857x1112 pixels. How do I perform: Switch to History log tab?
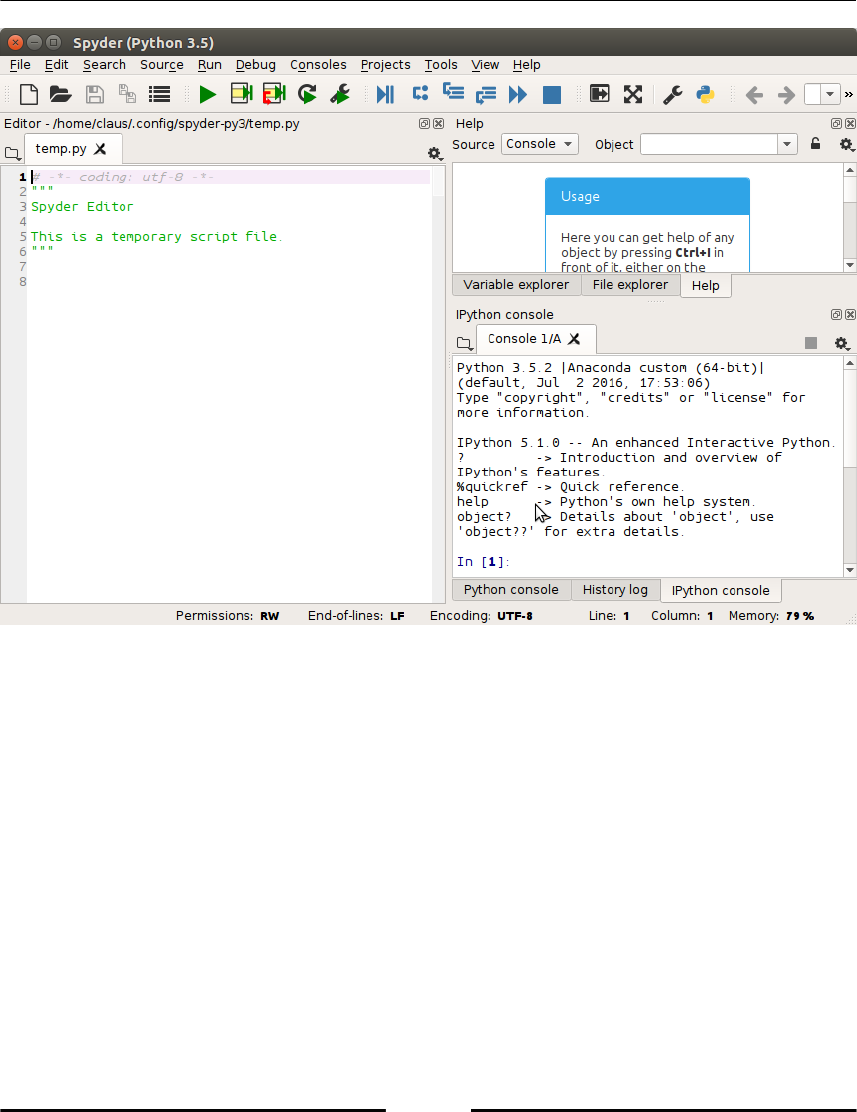click(x=615, y=590)
